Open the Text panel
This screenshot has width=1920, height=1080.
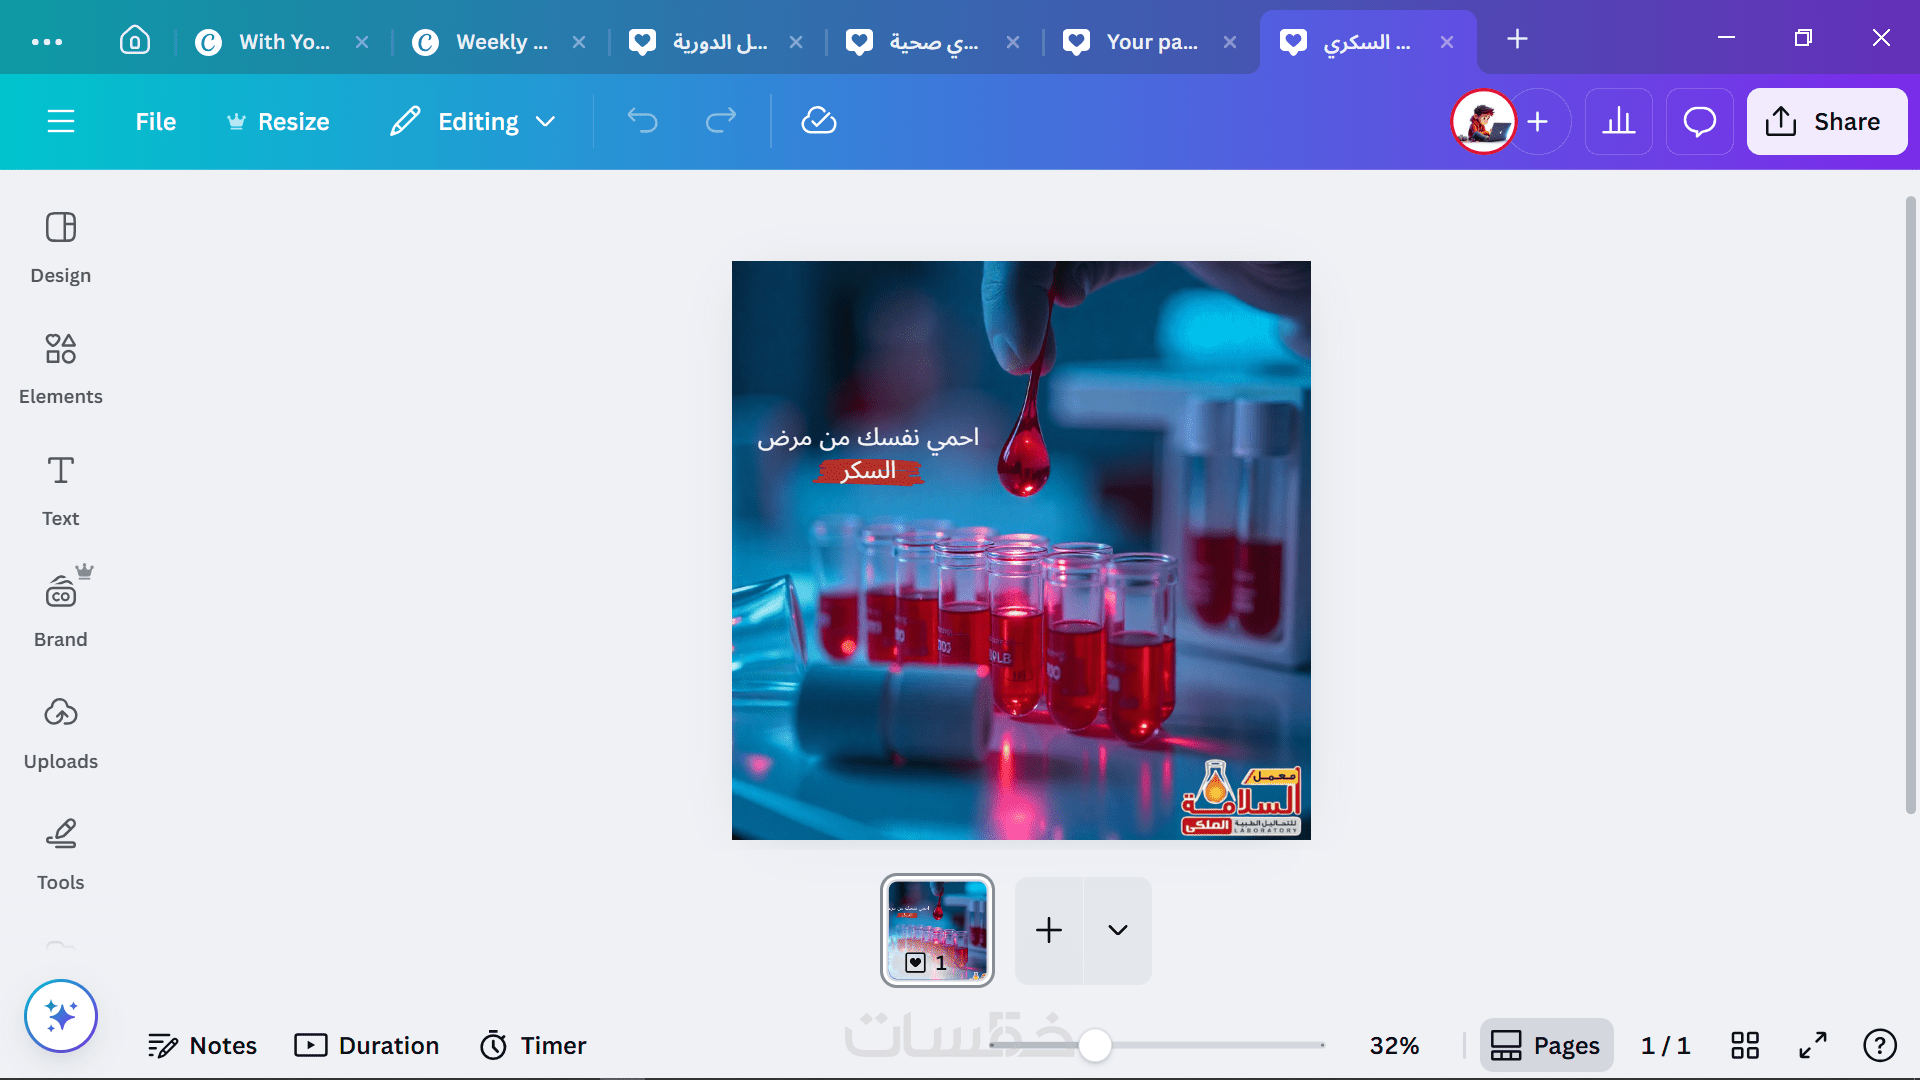[x=60, y=490]
